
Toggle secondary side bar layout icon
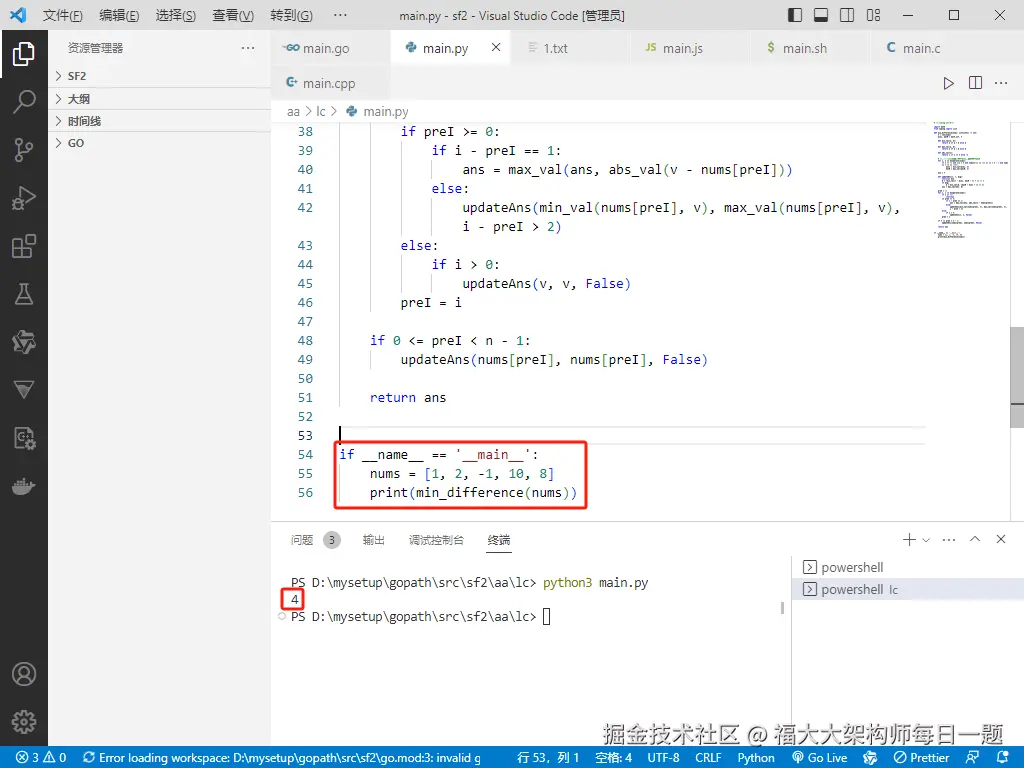pos(847,15)
